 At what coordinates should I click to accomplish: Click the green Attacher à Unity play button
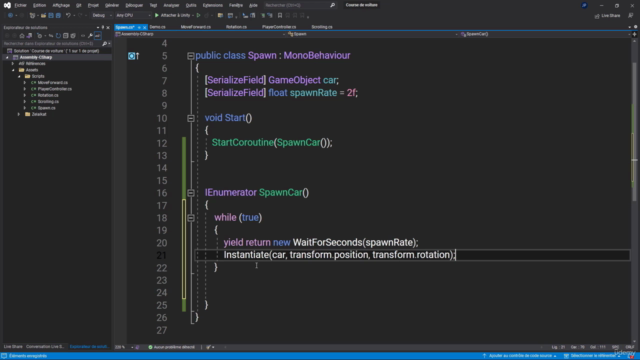(x=156, y=16)
